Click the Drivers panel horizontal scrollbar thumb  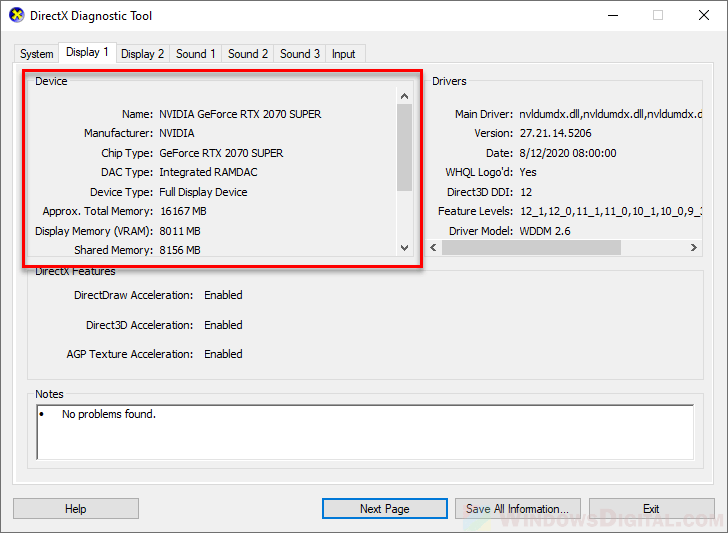(x=531, y=247)
